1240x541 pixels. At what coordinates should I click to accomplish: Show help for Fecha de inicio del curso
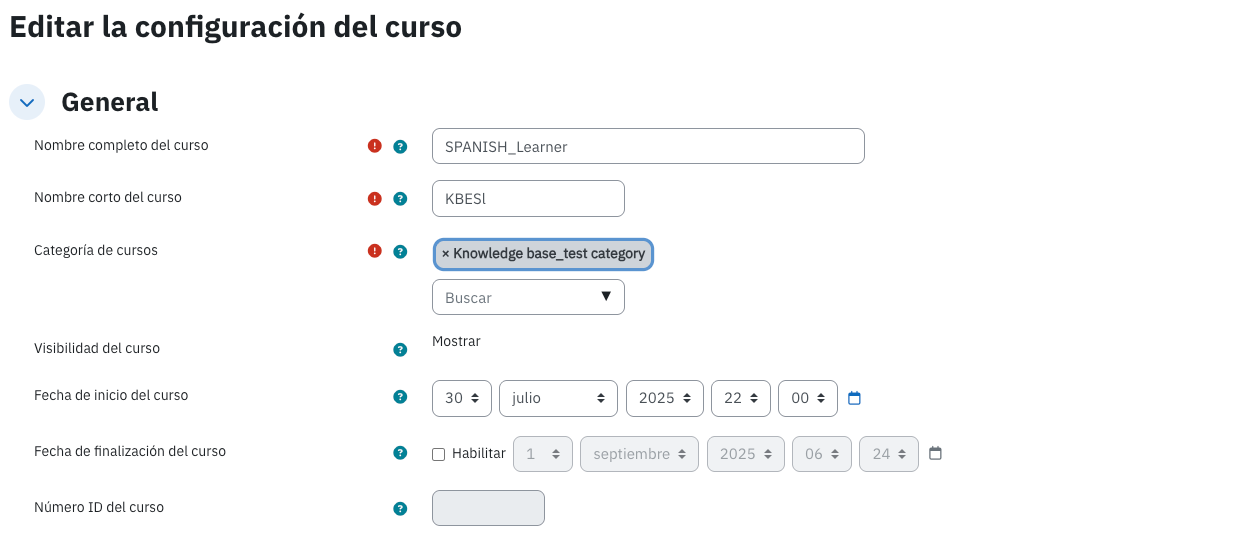coord(400,397)
